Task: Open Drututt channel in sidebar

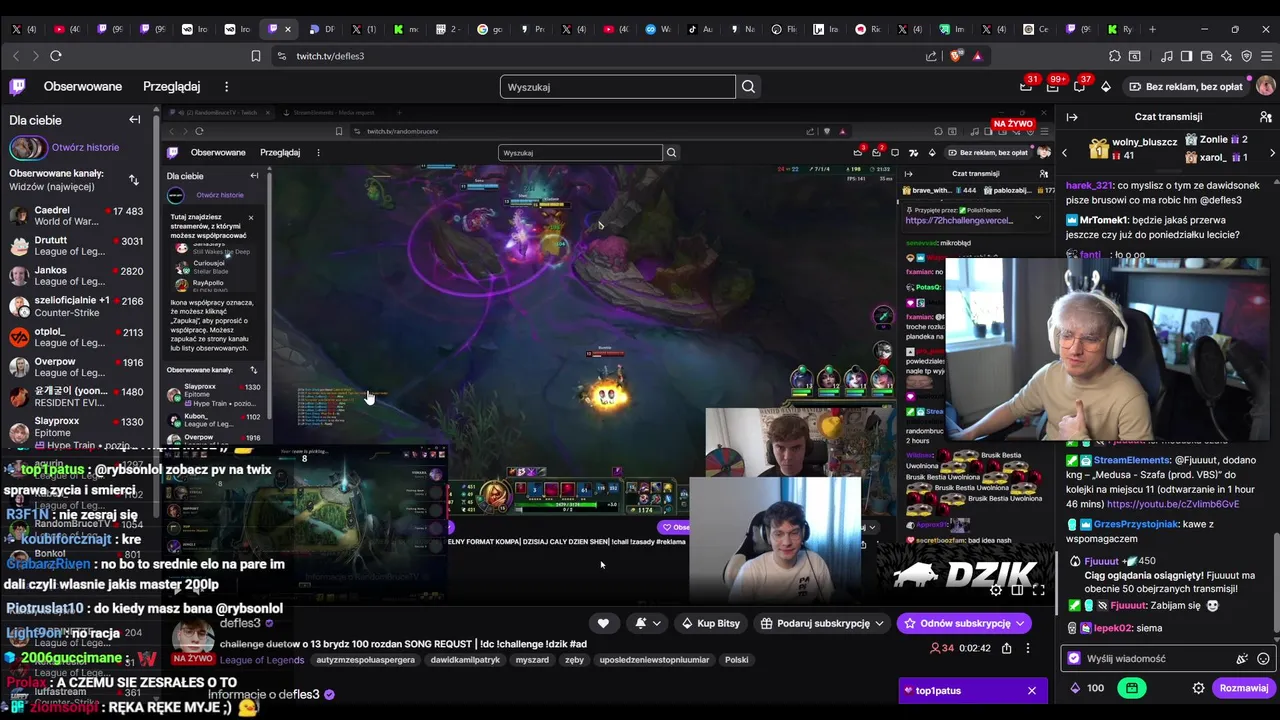Action: (x=76, y=246)
